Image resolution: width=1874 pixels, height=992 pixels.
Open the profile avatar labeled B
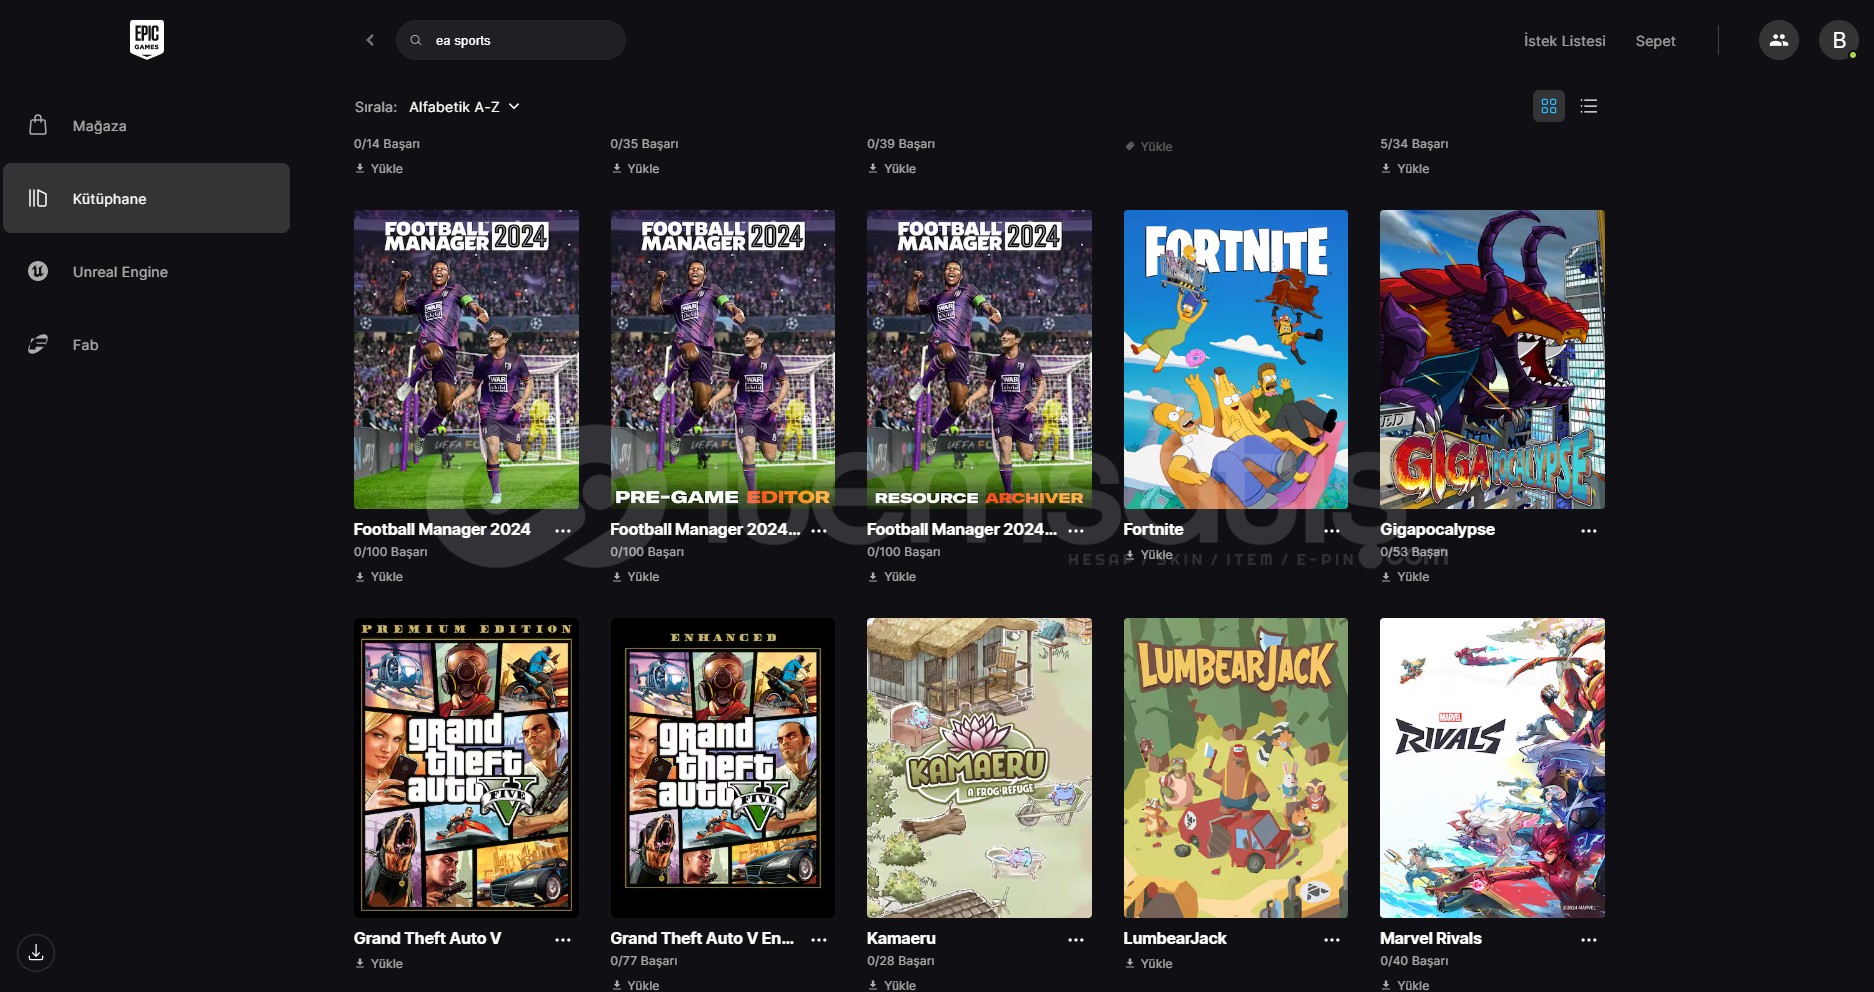(1839, 40)
